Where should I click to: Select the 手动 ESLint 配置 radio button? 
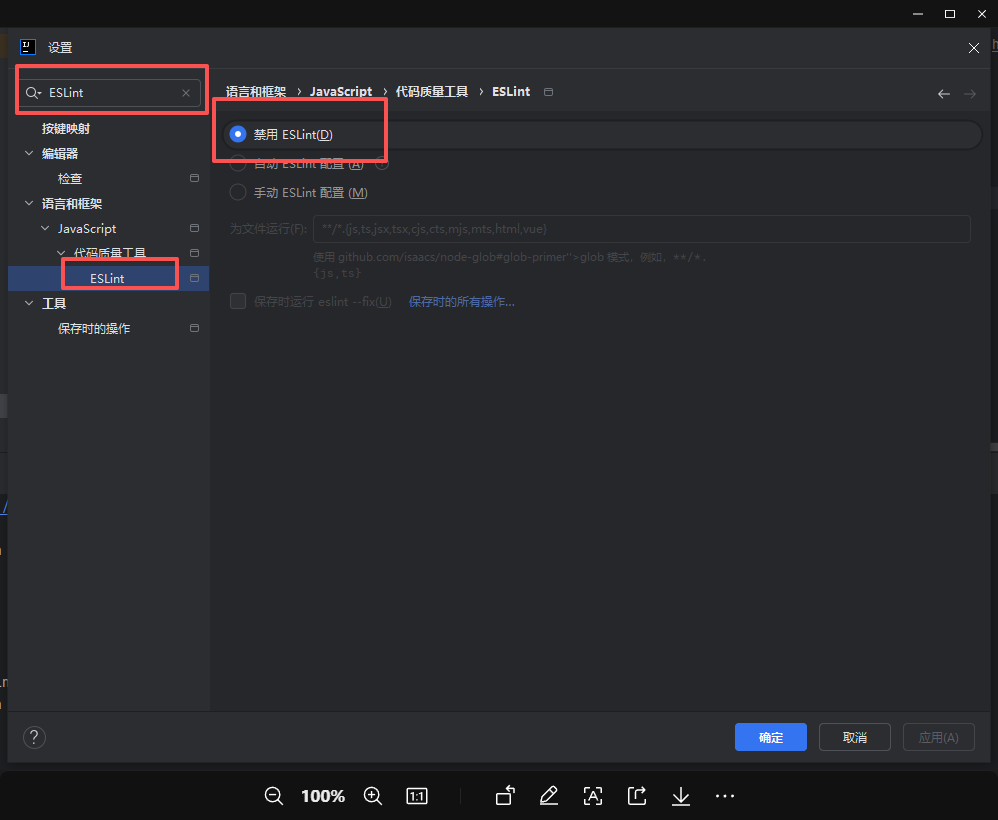(238, 193)
